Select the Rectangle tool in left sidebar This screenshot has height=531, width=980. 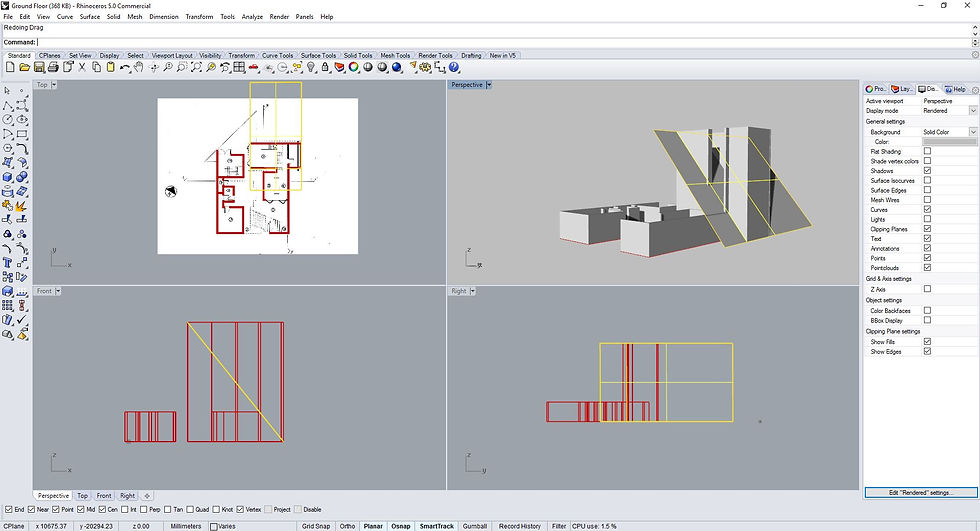tap(22, 134)
